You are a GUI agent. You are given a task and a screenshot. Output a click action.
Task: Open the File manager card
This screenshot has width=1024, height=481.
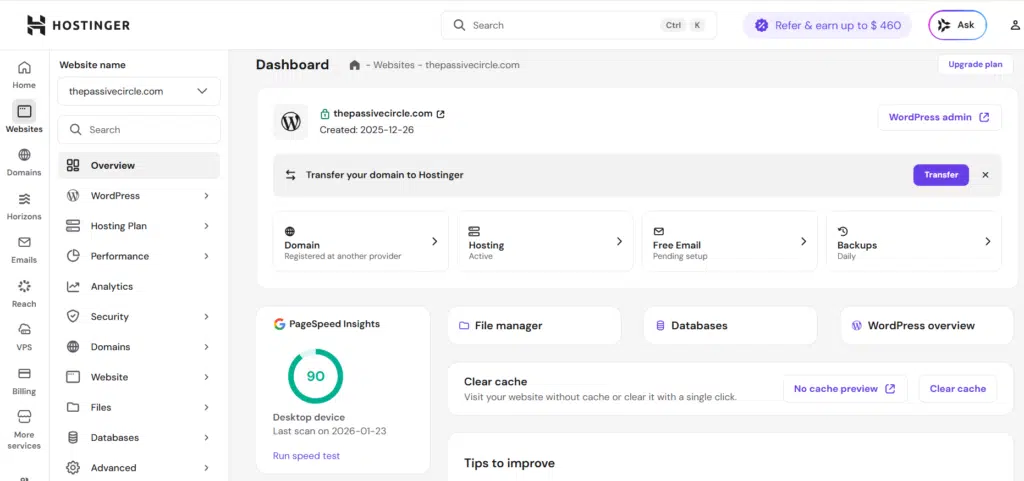tap(534, 326)
